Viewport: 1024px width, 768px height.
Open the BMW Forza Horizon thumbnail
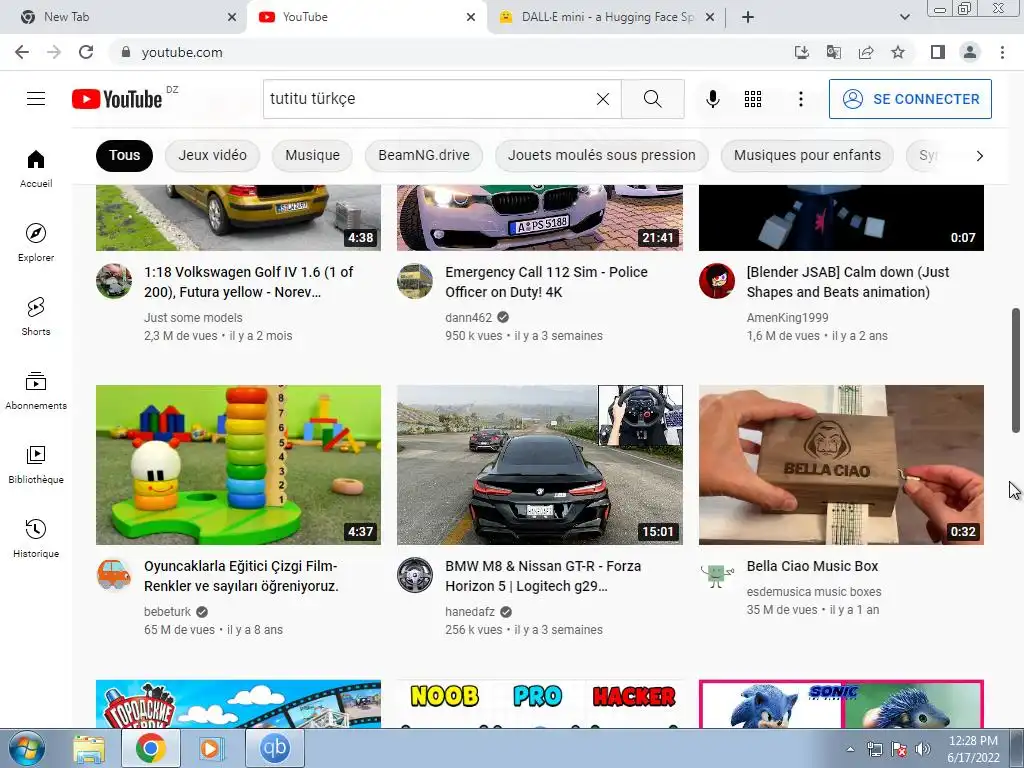[539, 465]
